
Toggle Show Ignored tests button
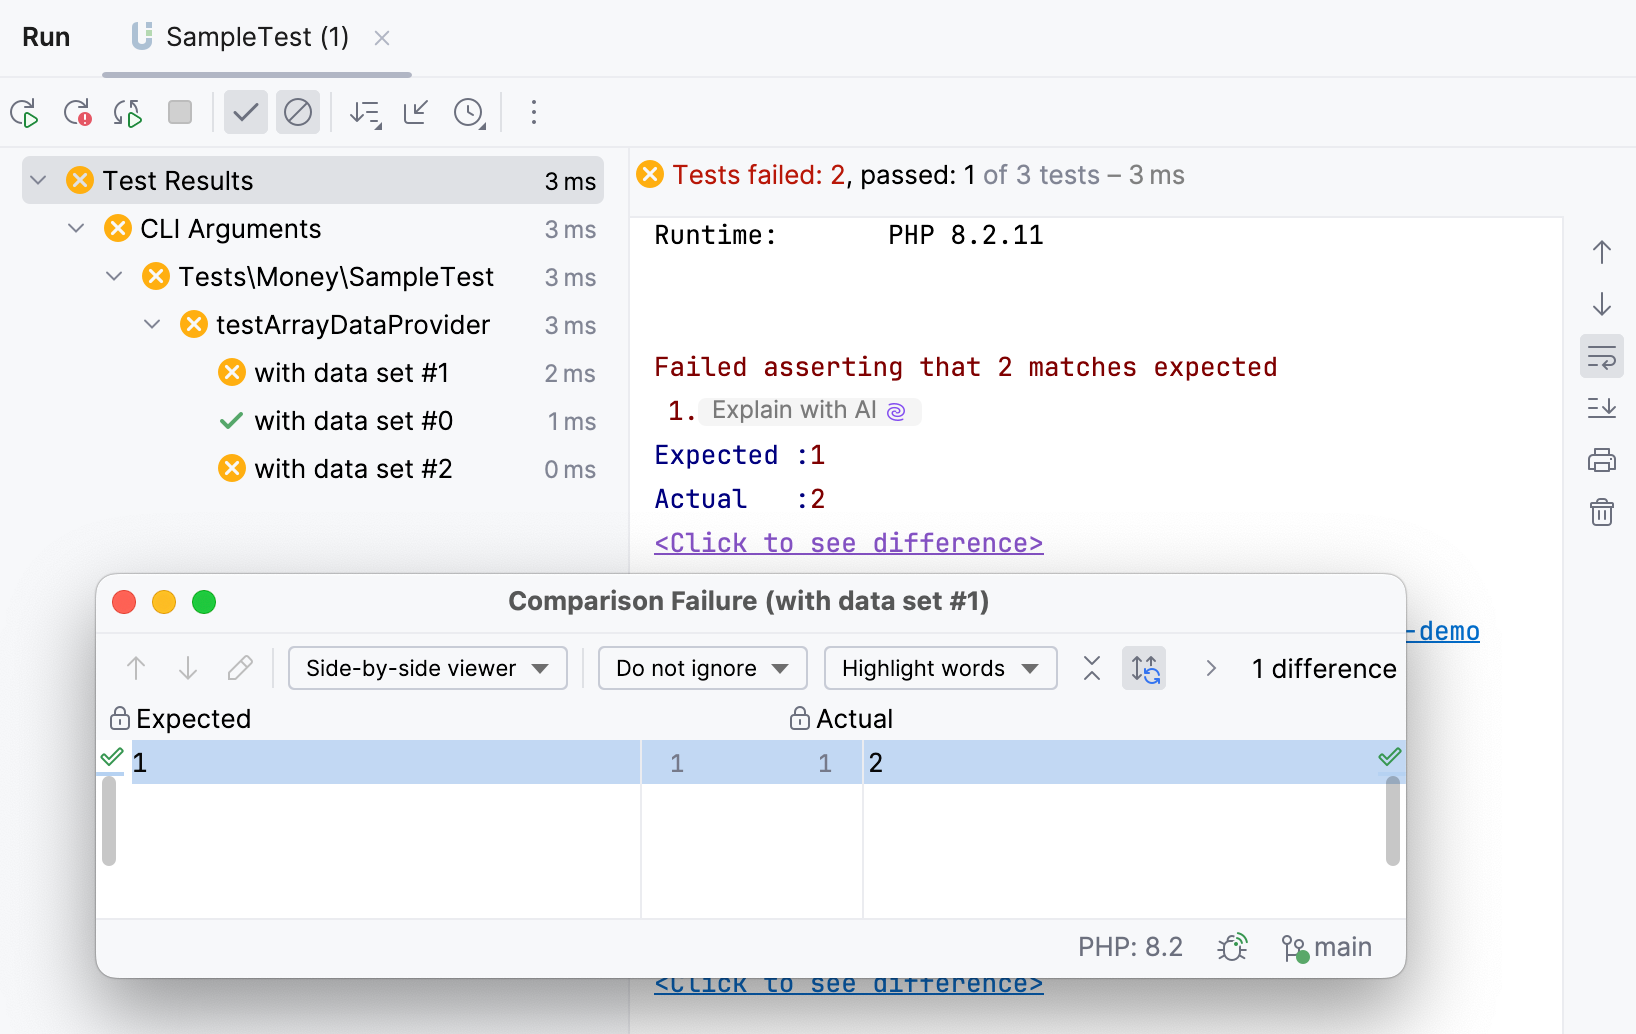coord(297,113)
